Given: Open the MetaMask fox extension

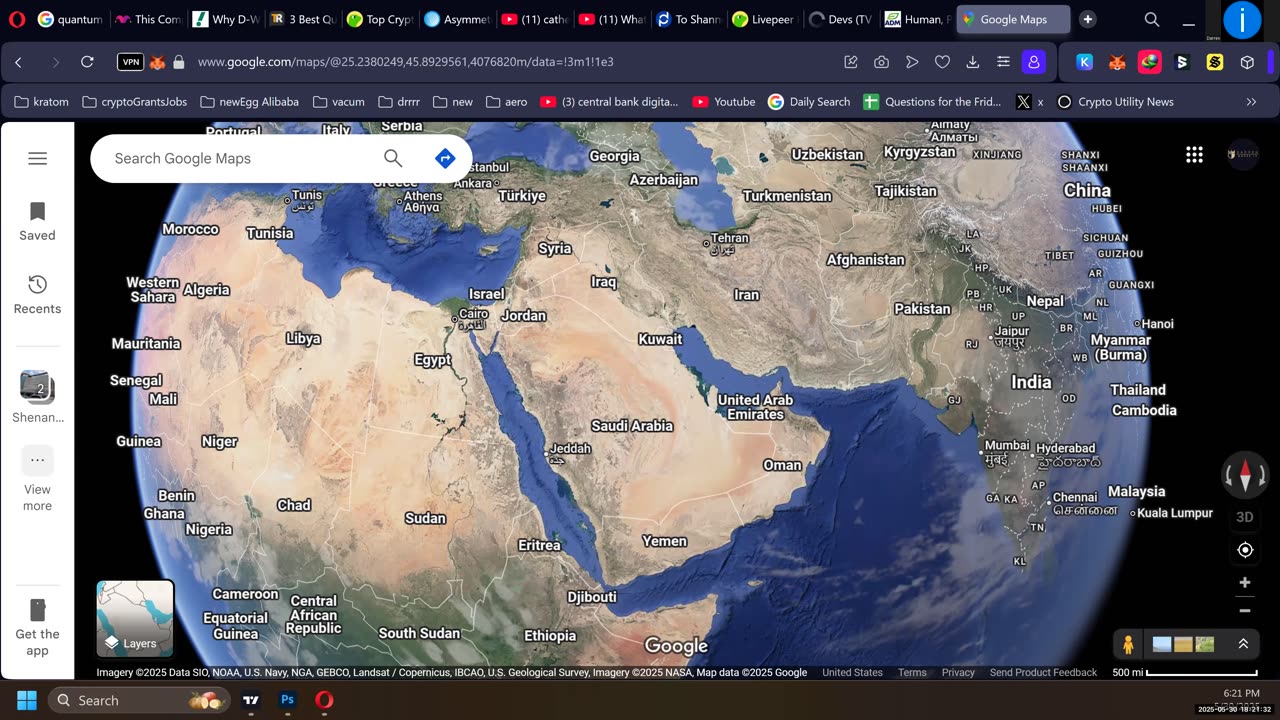Looking at the screenshot, I should [x=1117, y=62].
